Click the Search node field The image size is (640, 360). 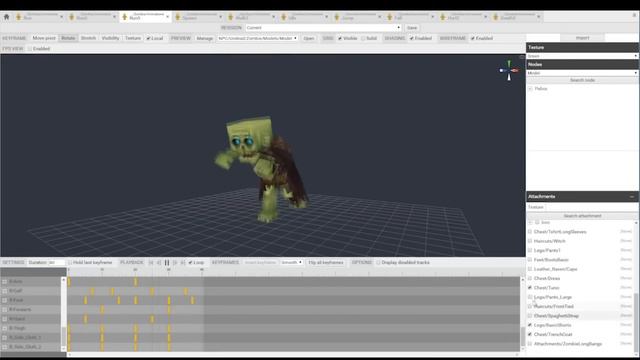(x=582, y=80)
